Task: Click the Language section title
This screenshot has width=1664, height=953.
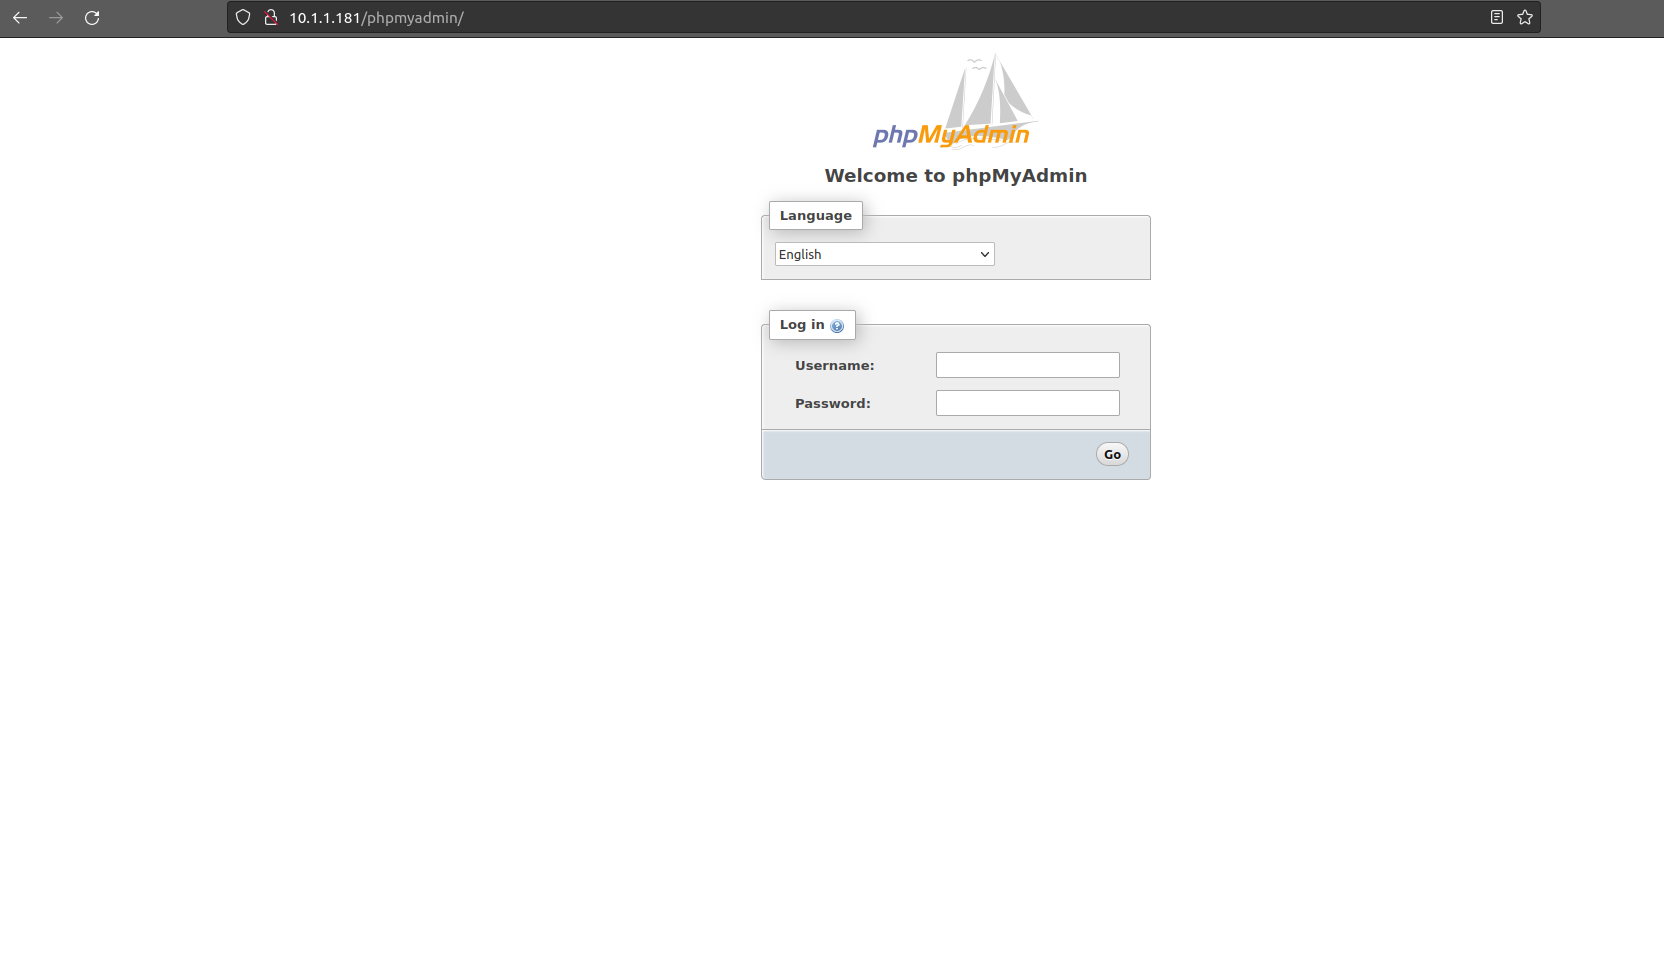Action: (x=815, y=216)
